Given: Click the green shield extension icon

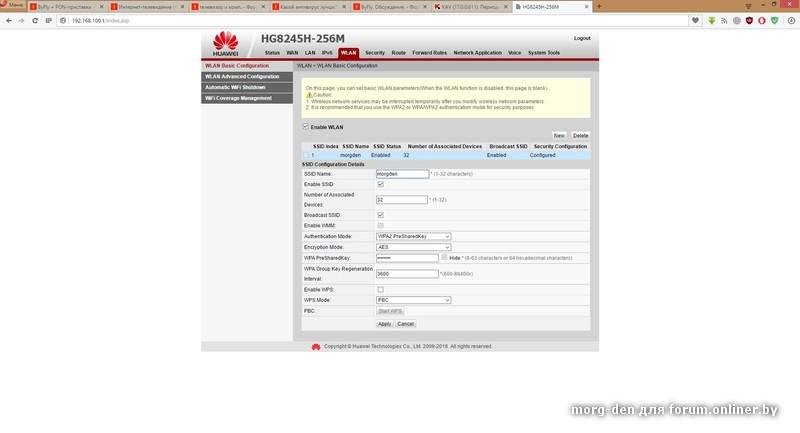Looking at the screenshot, I should coord(774,21).
